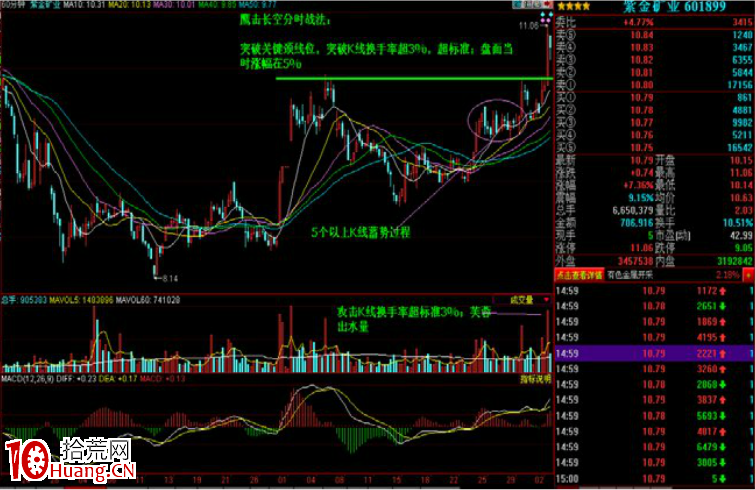Click the red square button right of 2.18%
This screenshot has width=755, height=490.
(748, 275)
